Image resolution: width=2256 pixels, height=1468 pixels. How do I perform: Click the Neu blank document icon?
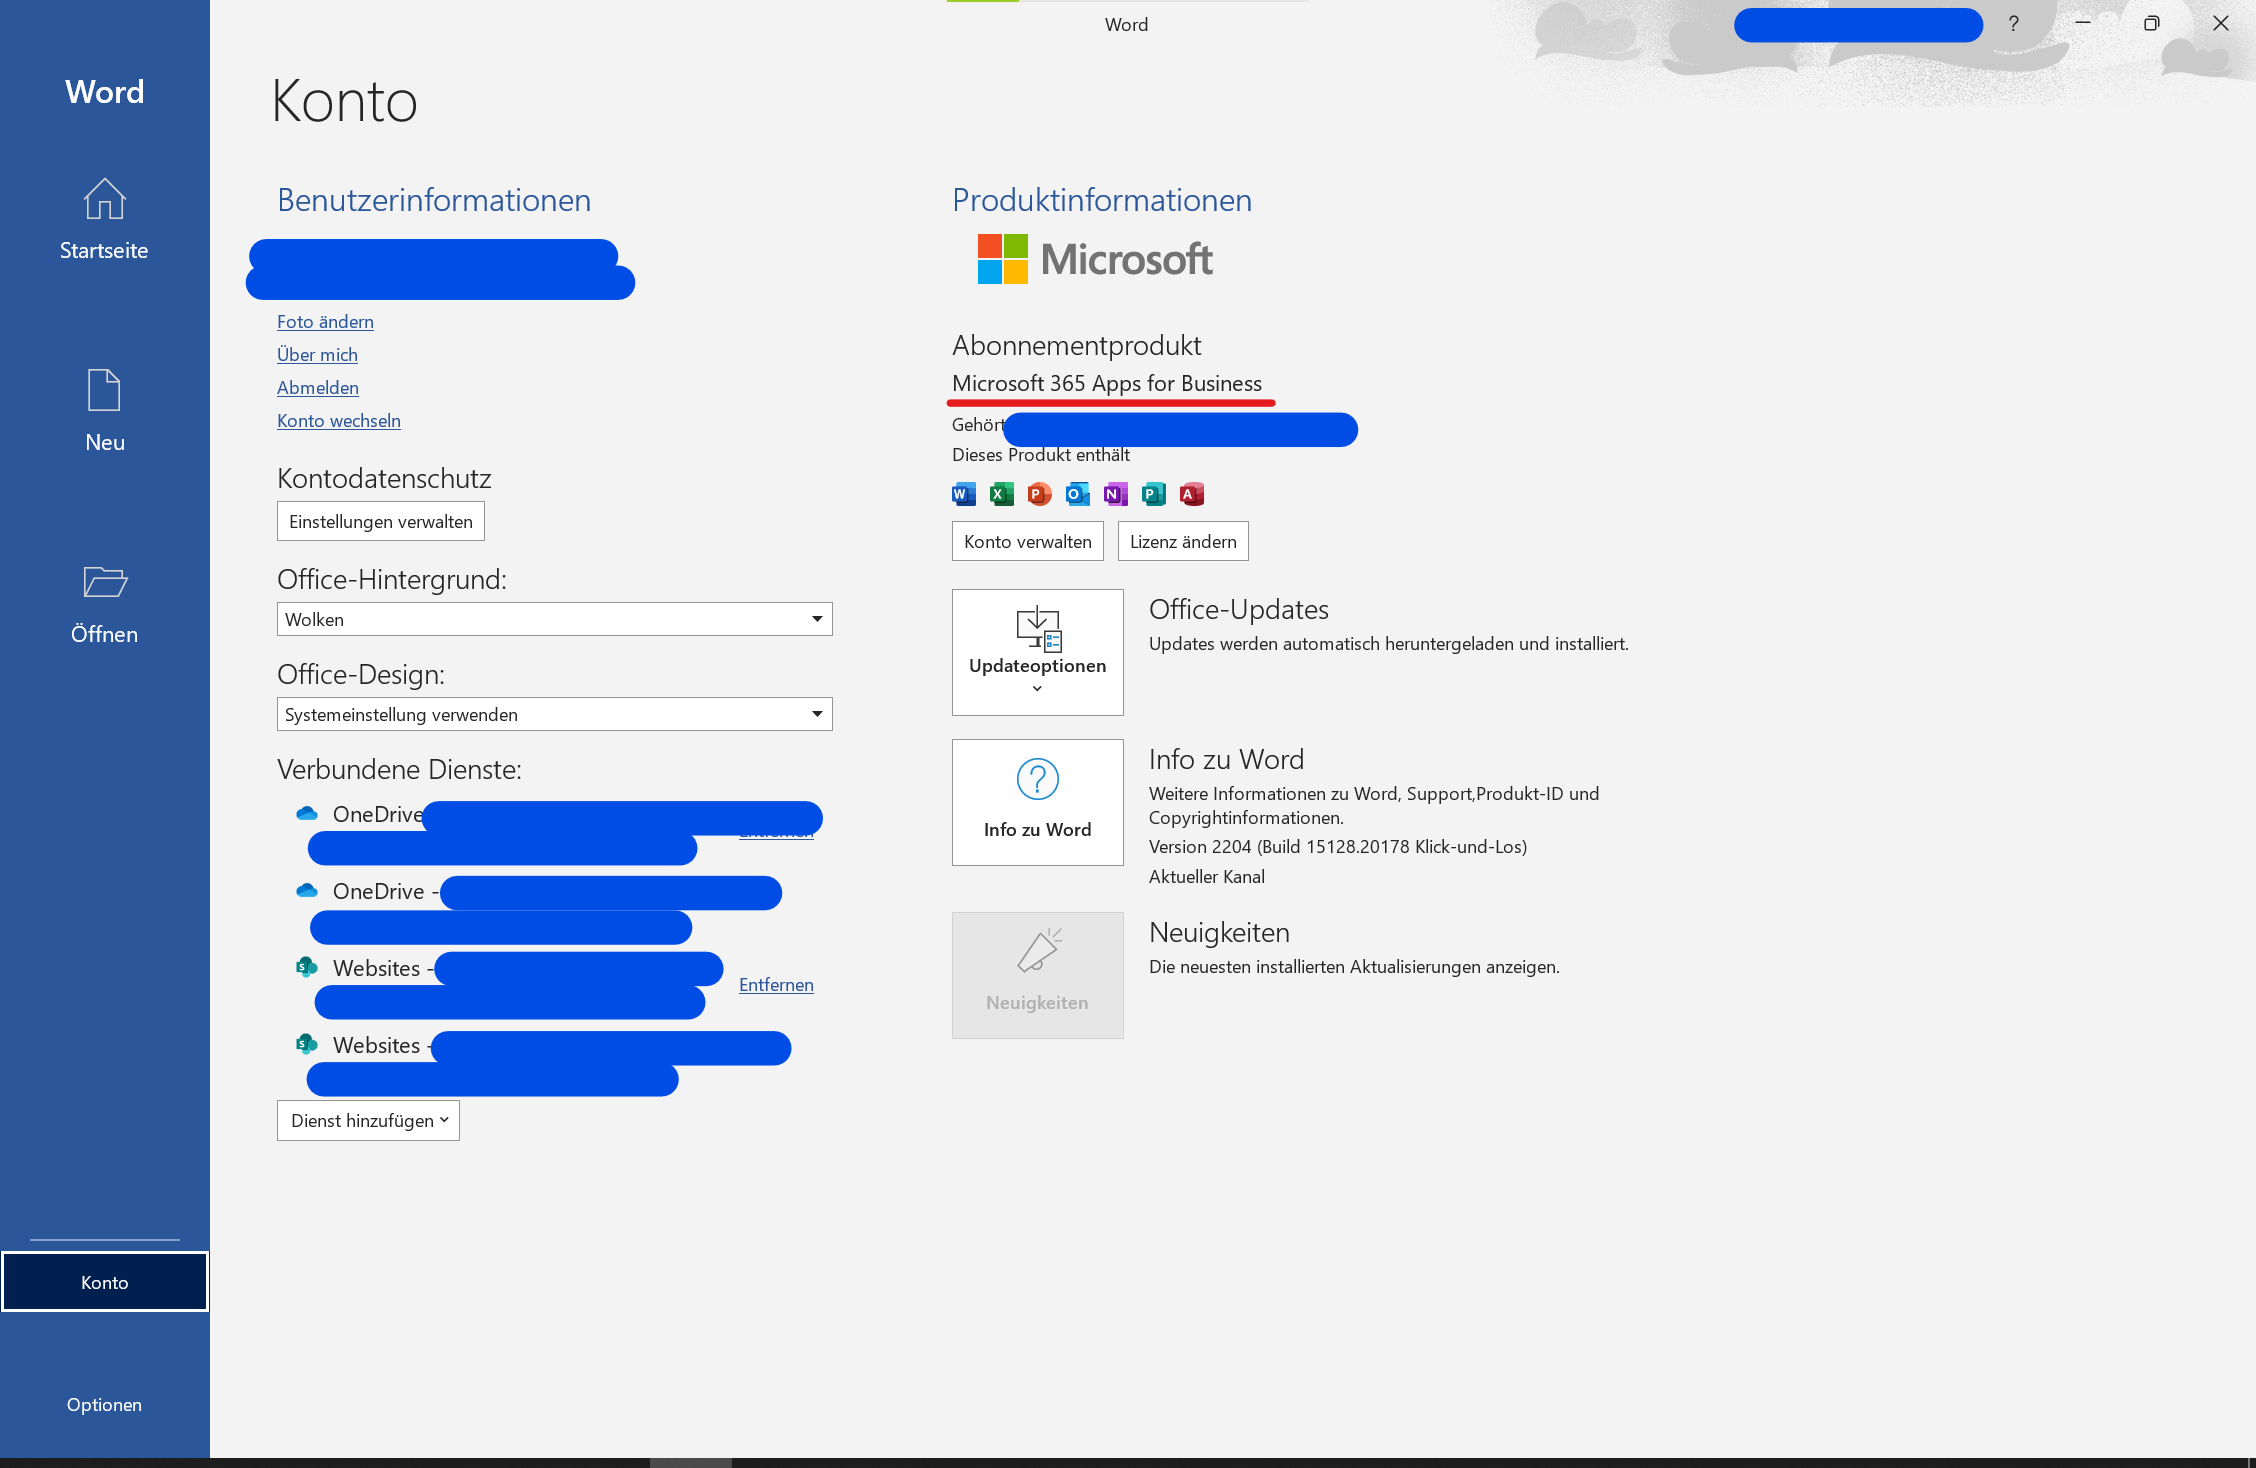[x=104, y=390]
